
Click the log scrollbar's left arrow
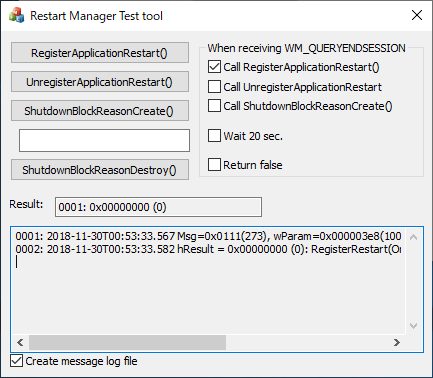(x=20, y=342)
